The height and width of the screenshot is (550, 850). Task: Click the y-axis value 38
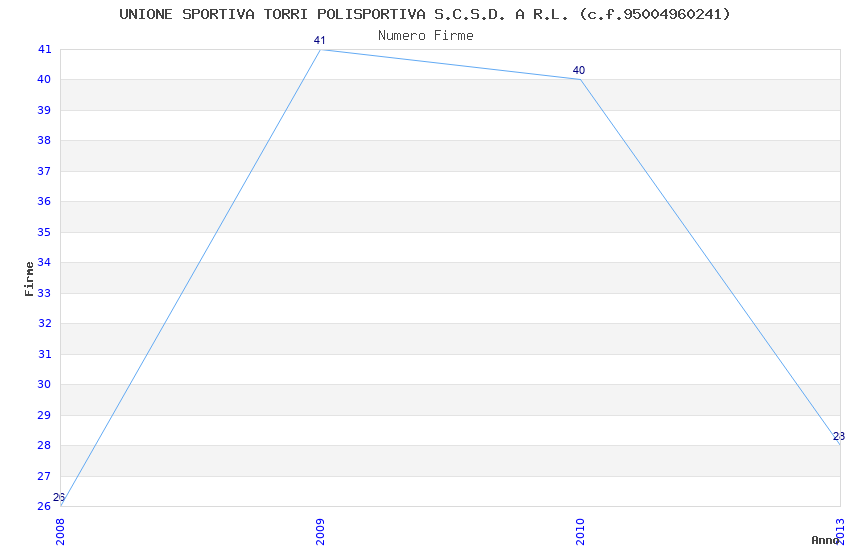pos(44,140)
